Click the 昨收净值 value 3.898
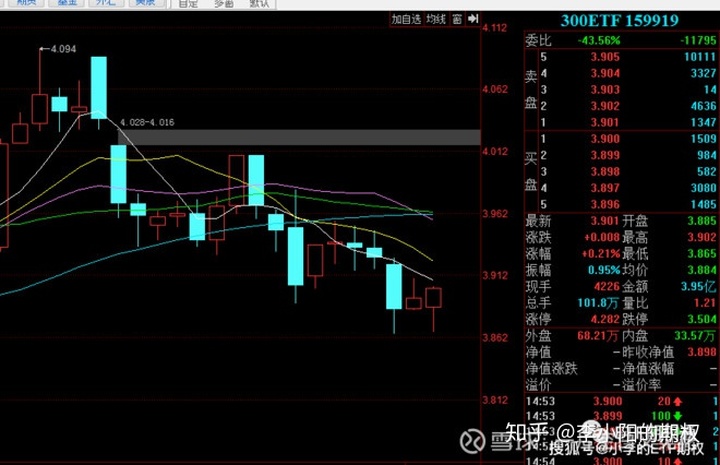720x465 pixels. (702, 352)
